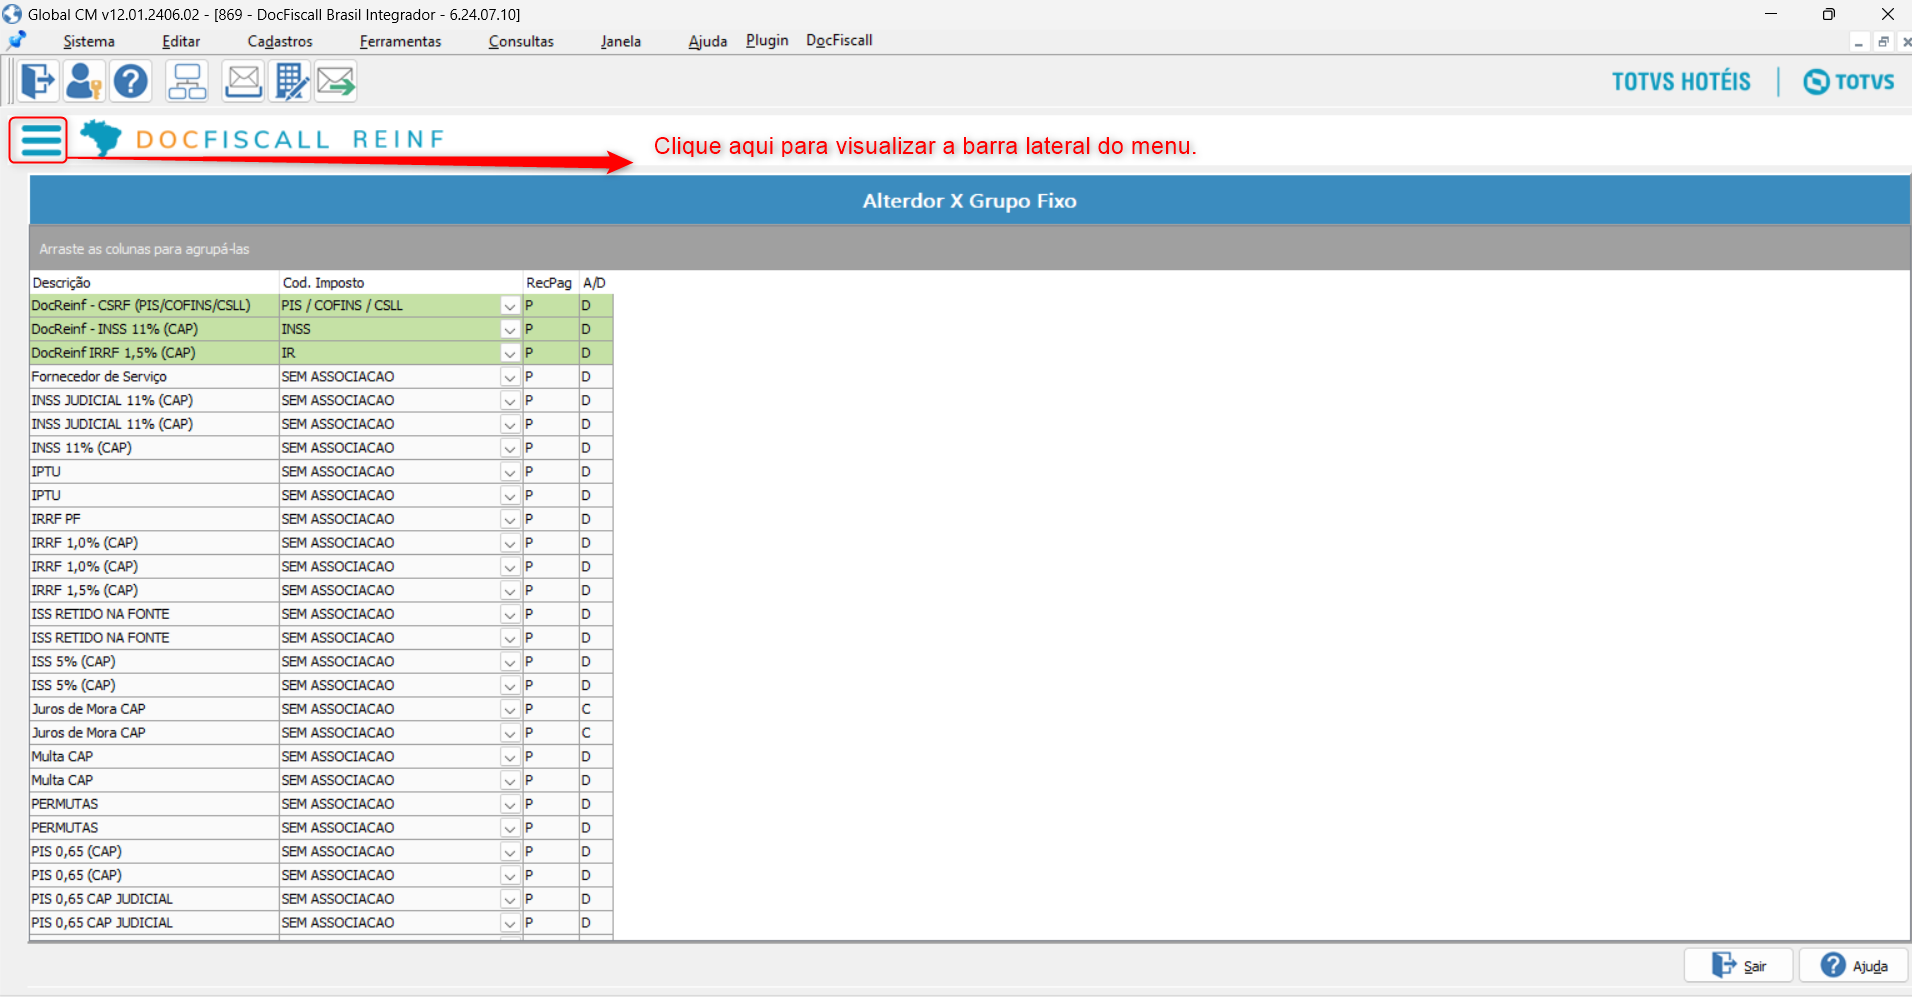This screenshot has width=1912, height=997.
Task: Open the Sistema menu
Action: click(89, 41)
